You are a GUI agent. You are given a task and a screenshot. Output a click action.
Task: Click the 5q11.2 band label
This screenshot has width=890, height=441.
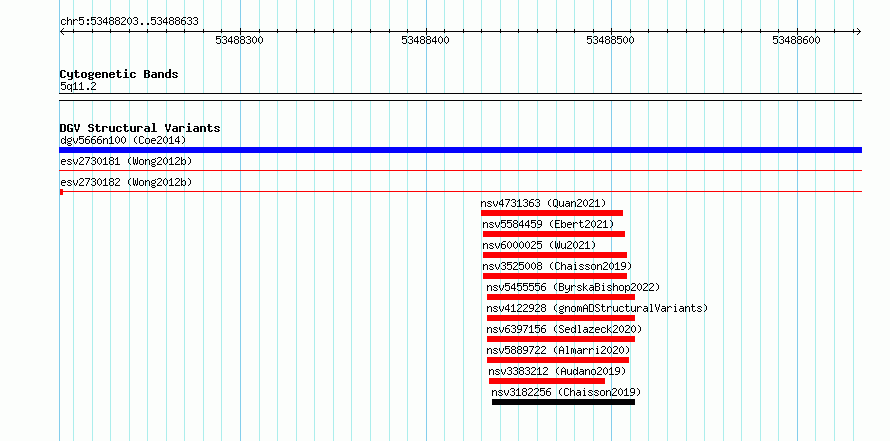tap(78, 86)
